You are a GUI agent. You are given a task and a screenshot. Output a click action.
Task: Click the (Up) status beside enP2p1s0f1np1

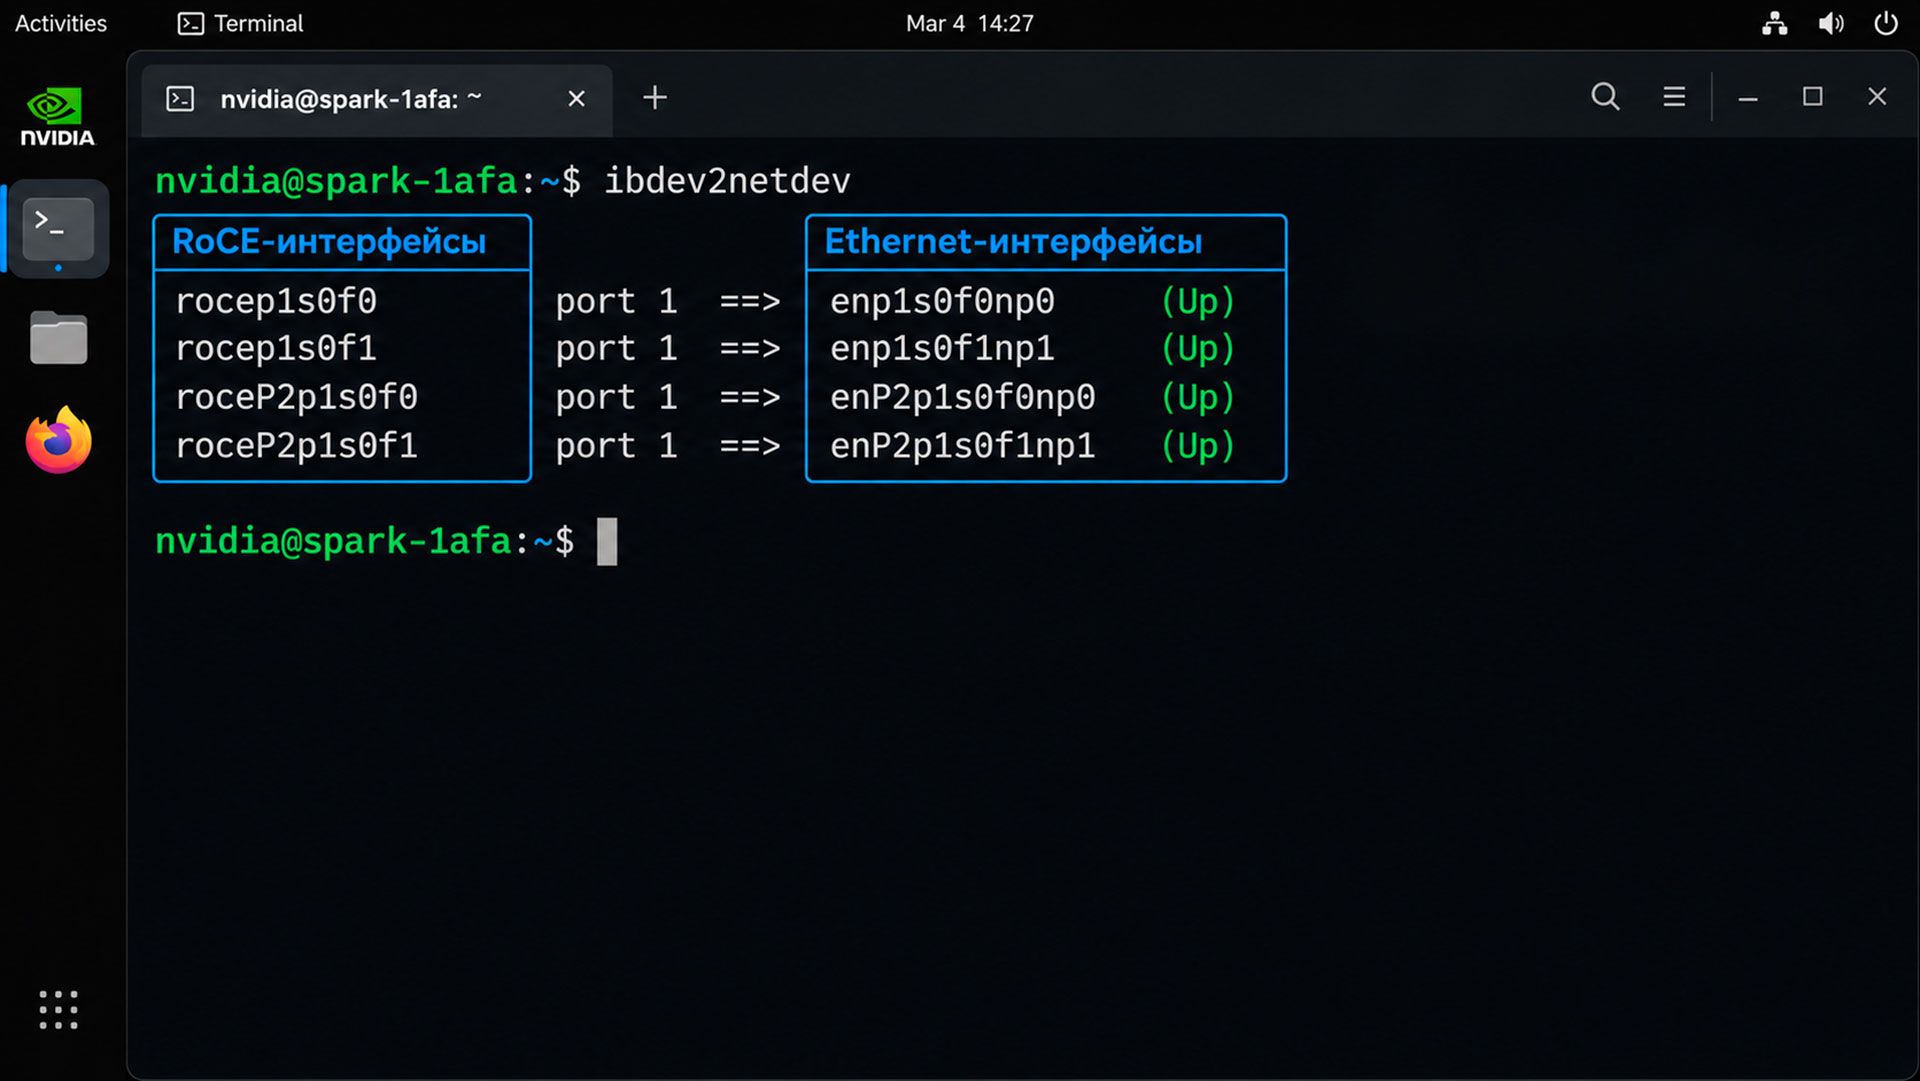coord(1197,445)
